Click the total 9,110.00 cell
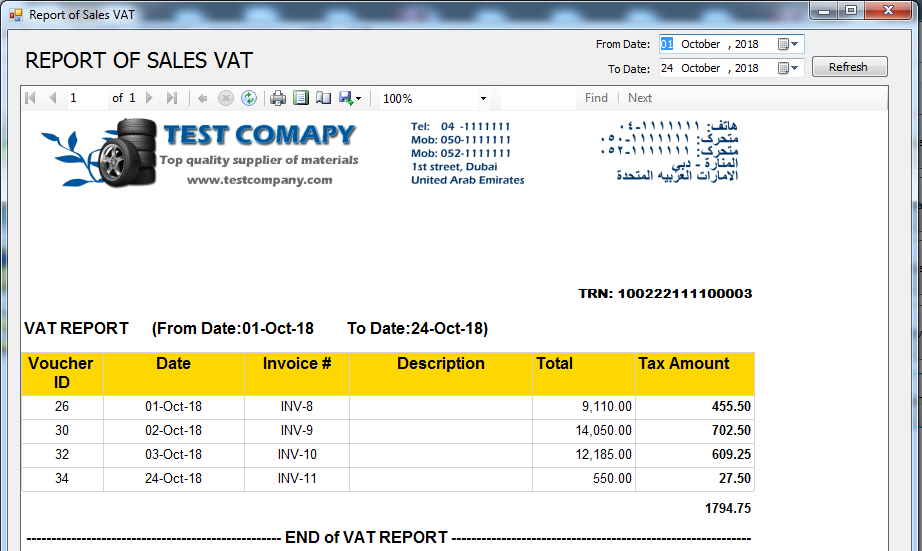Screen dimensions: 922x551 (x=584, y=406)
